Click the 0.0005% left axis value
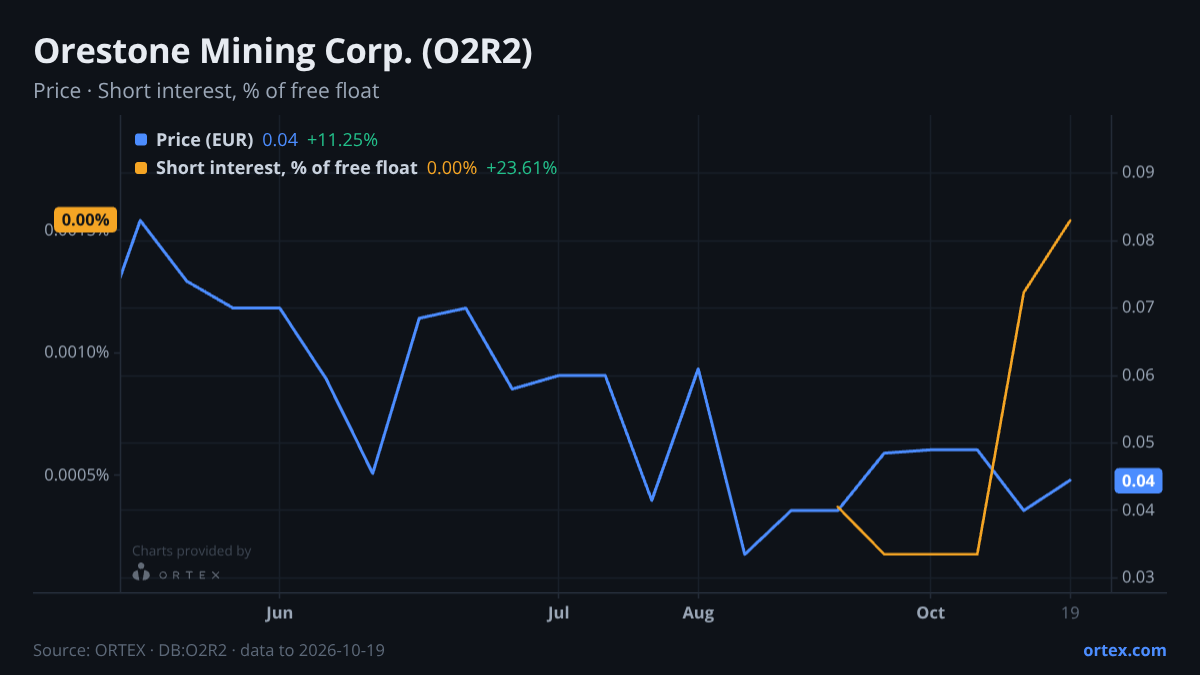 (77, 474)
